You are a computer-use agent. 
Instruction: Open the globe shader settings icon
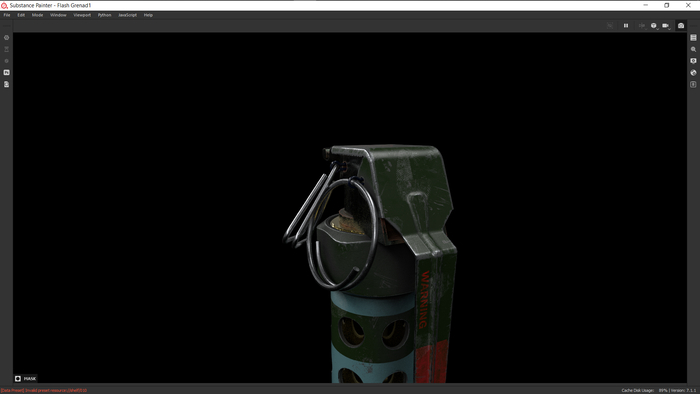[x=693, y=73]
